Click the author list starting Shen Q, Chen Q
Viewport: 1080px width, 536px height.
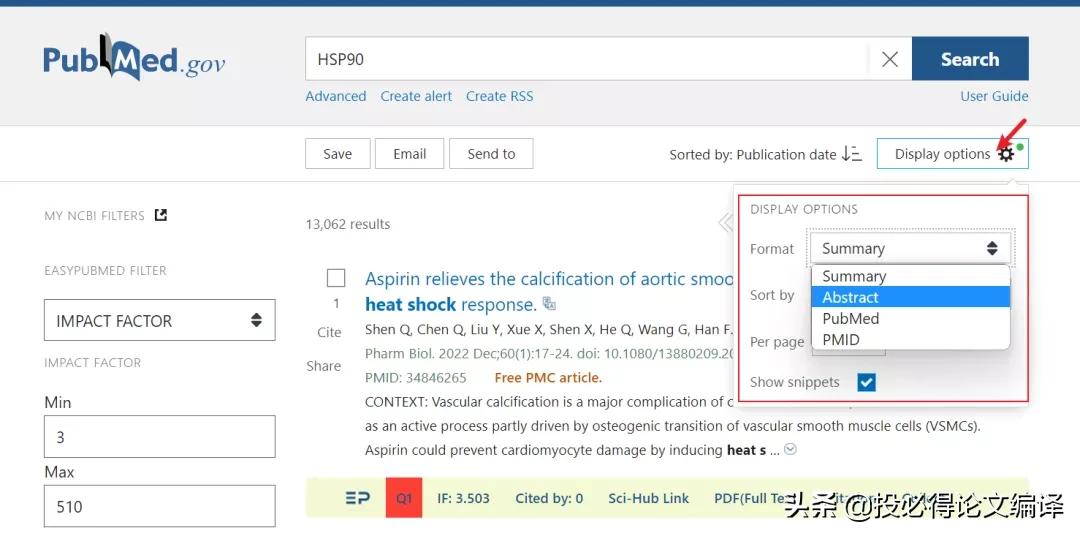(549, 330)
